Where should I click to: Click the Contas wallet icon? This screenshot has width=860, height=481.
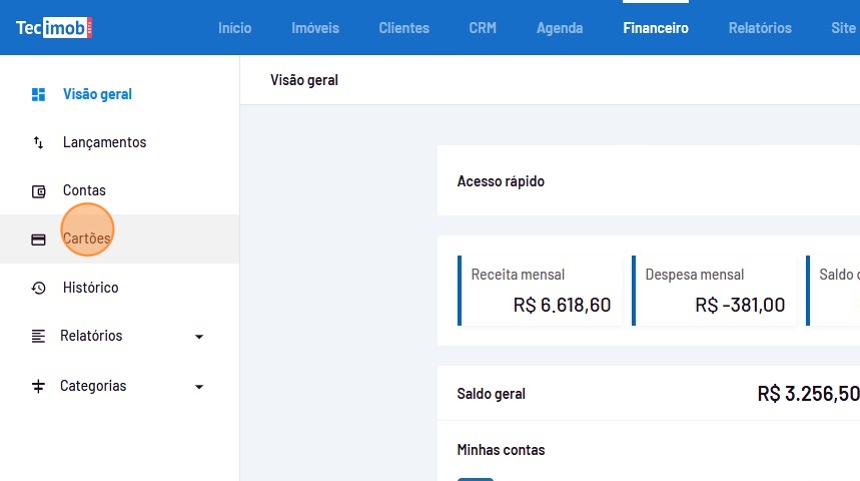click(x=39, y=191)
